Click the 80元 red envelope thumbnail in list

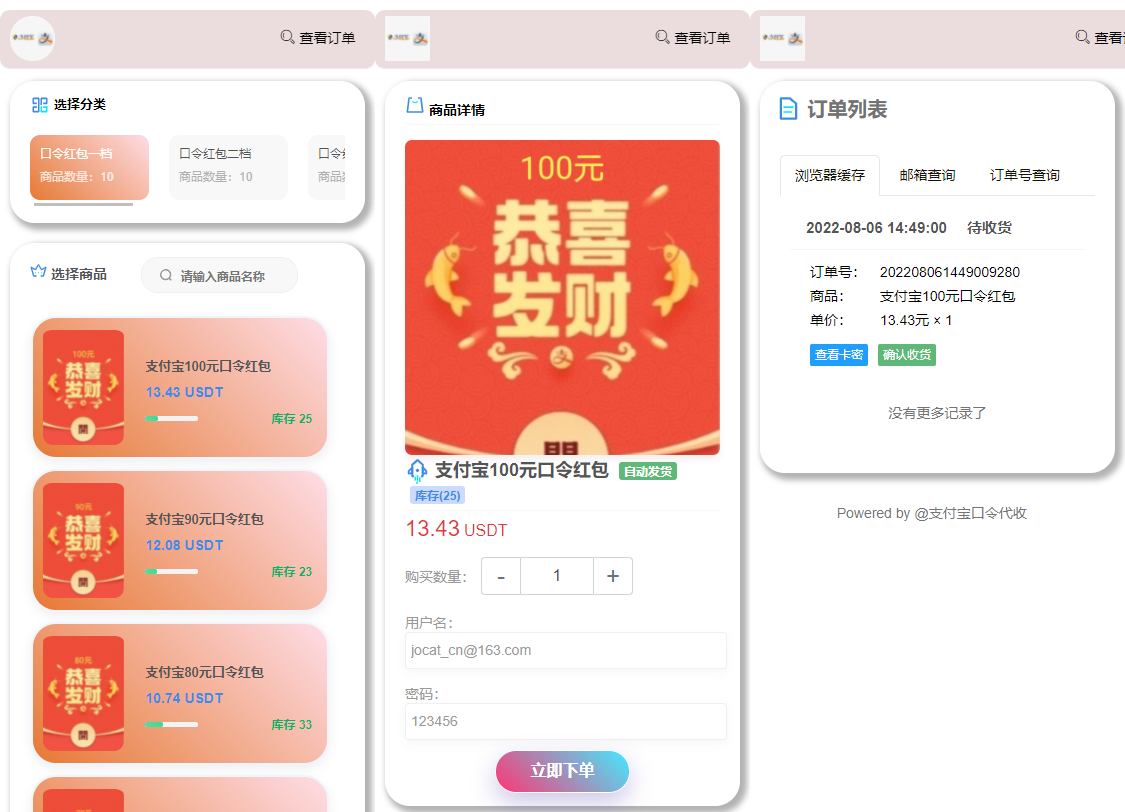click(83, 694)
